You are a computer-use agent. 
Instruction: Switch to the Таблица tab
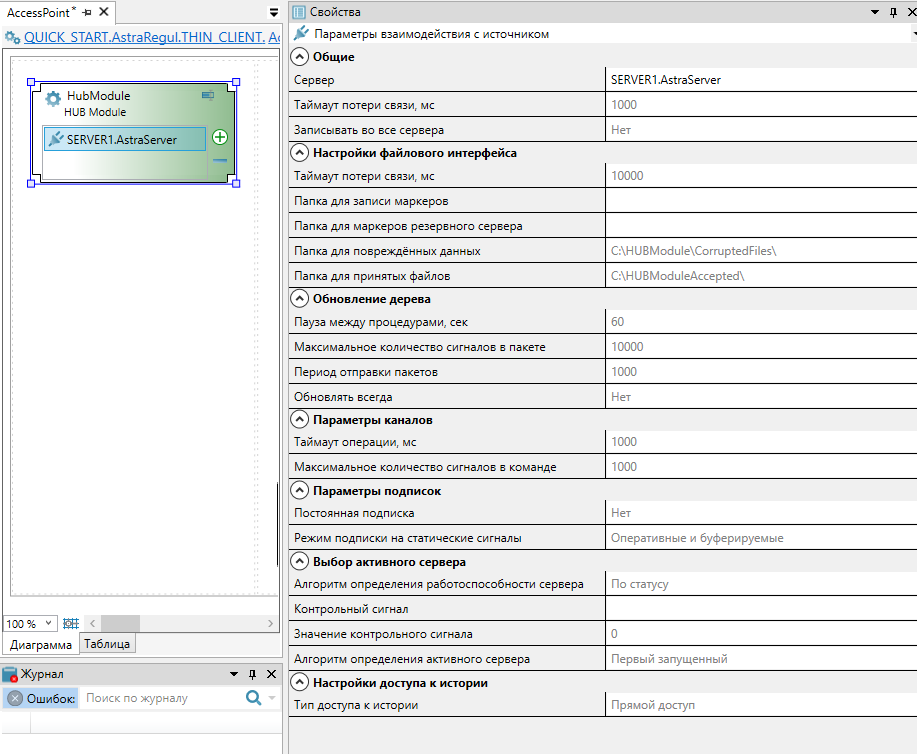tap(108, 644)
